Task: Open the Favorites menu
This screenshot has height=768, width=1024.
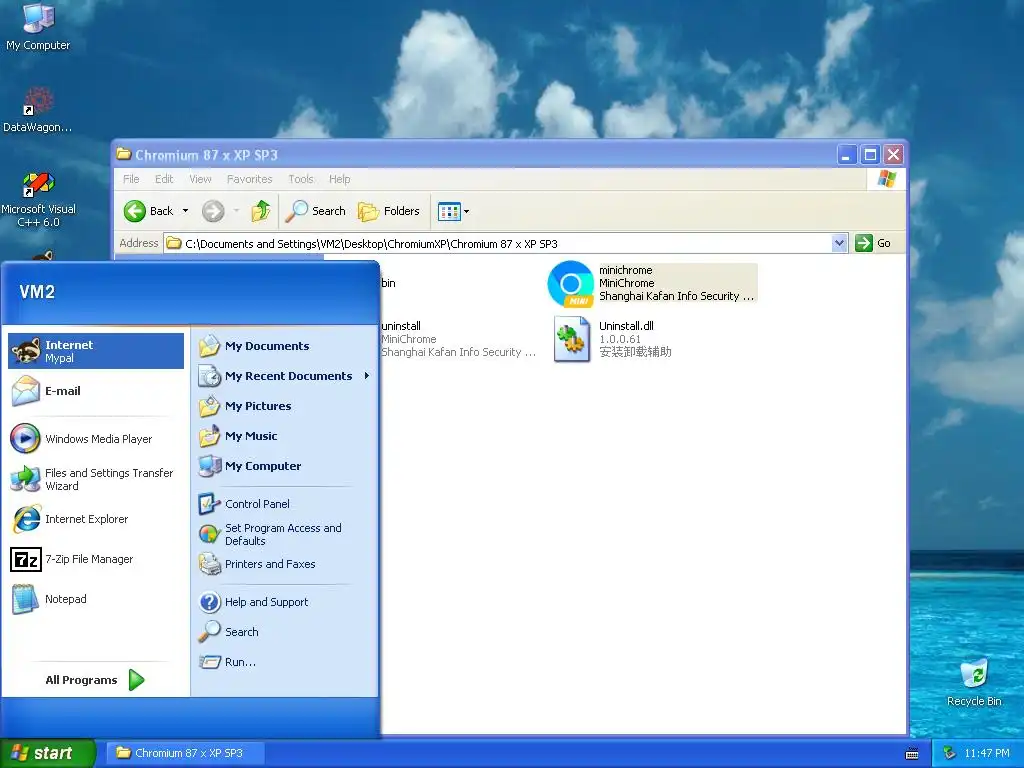Action: 249,179
